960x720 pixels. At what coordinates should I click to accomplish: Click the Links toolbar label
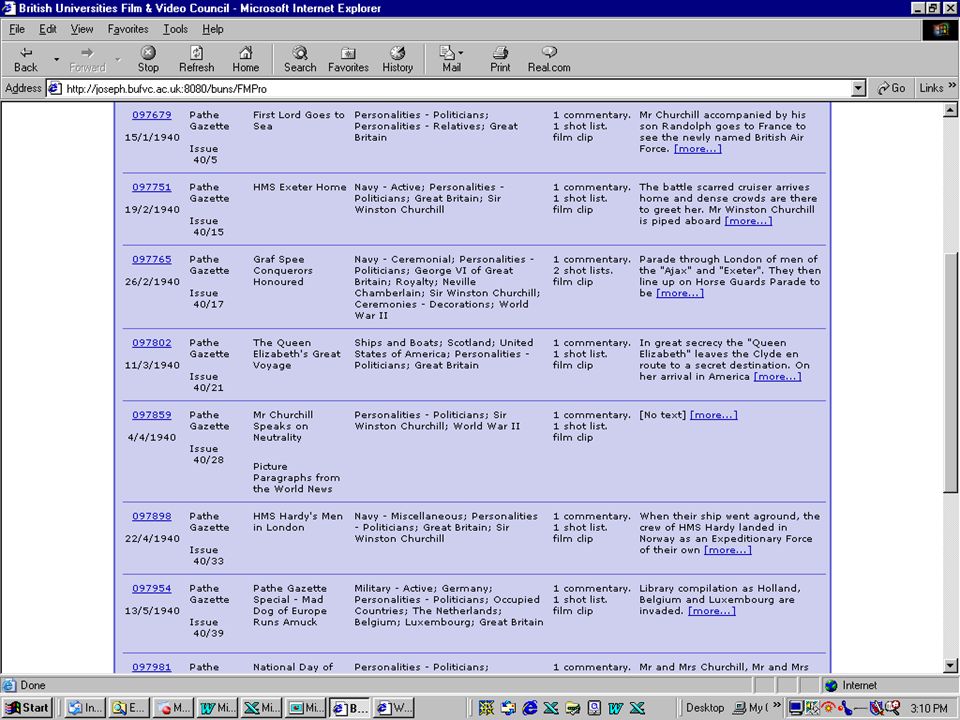[x=931, y=88]
